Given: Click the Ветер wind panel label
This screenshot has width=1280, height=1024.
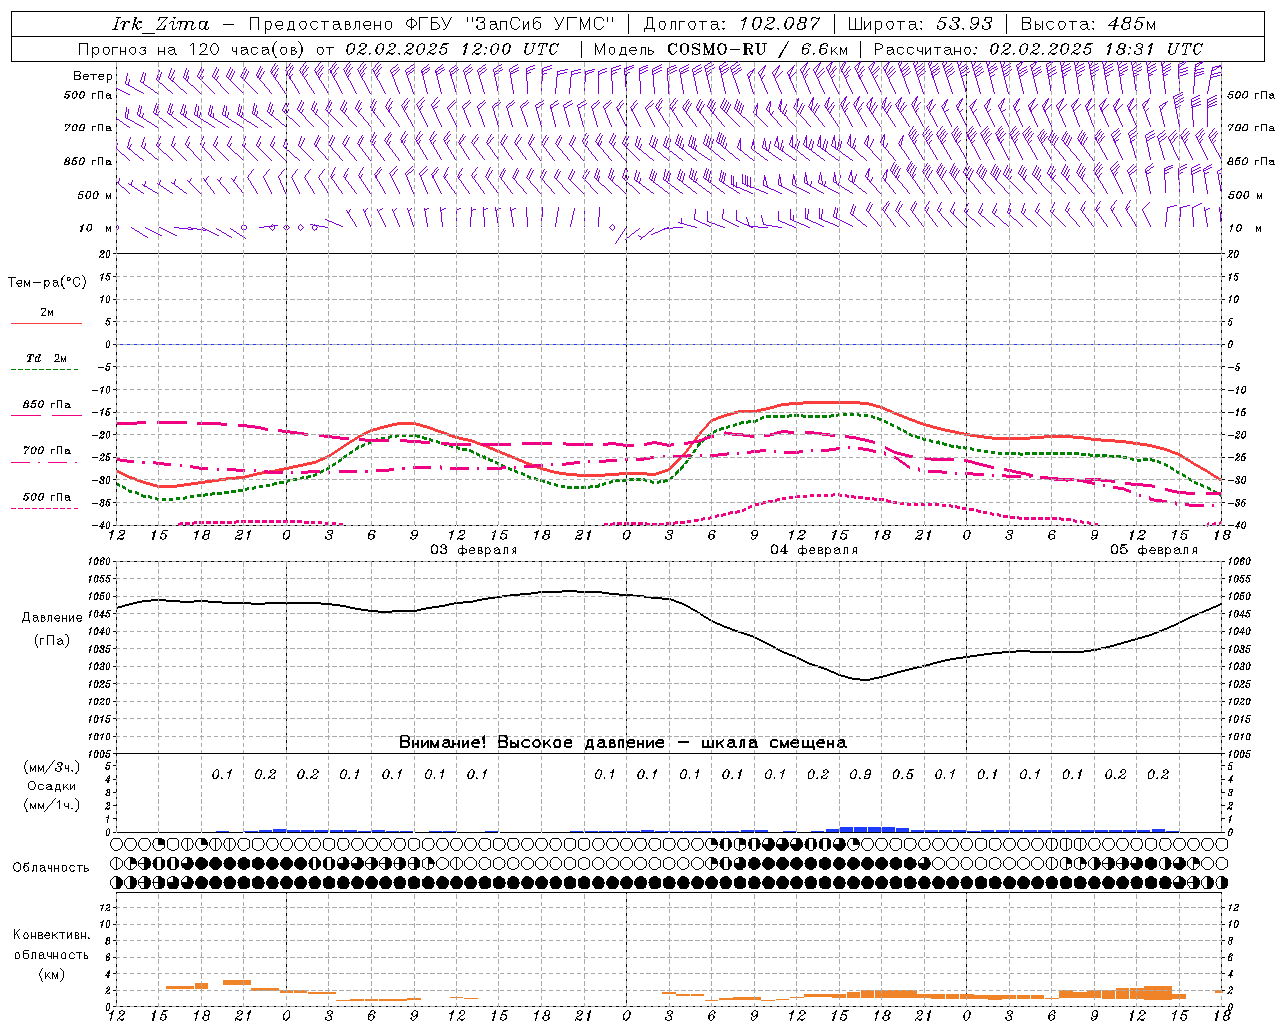Looking at the screenshot, I should pos(93,76).
